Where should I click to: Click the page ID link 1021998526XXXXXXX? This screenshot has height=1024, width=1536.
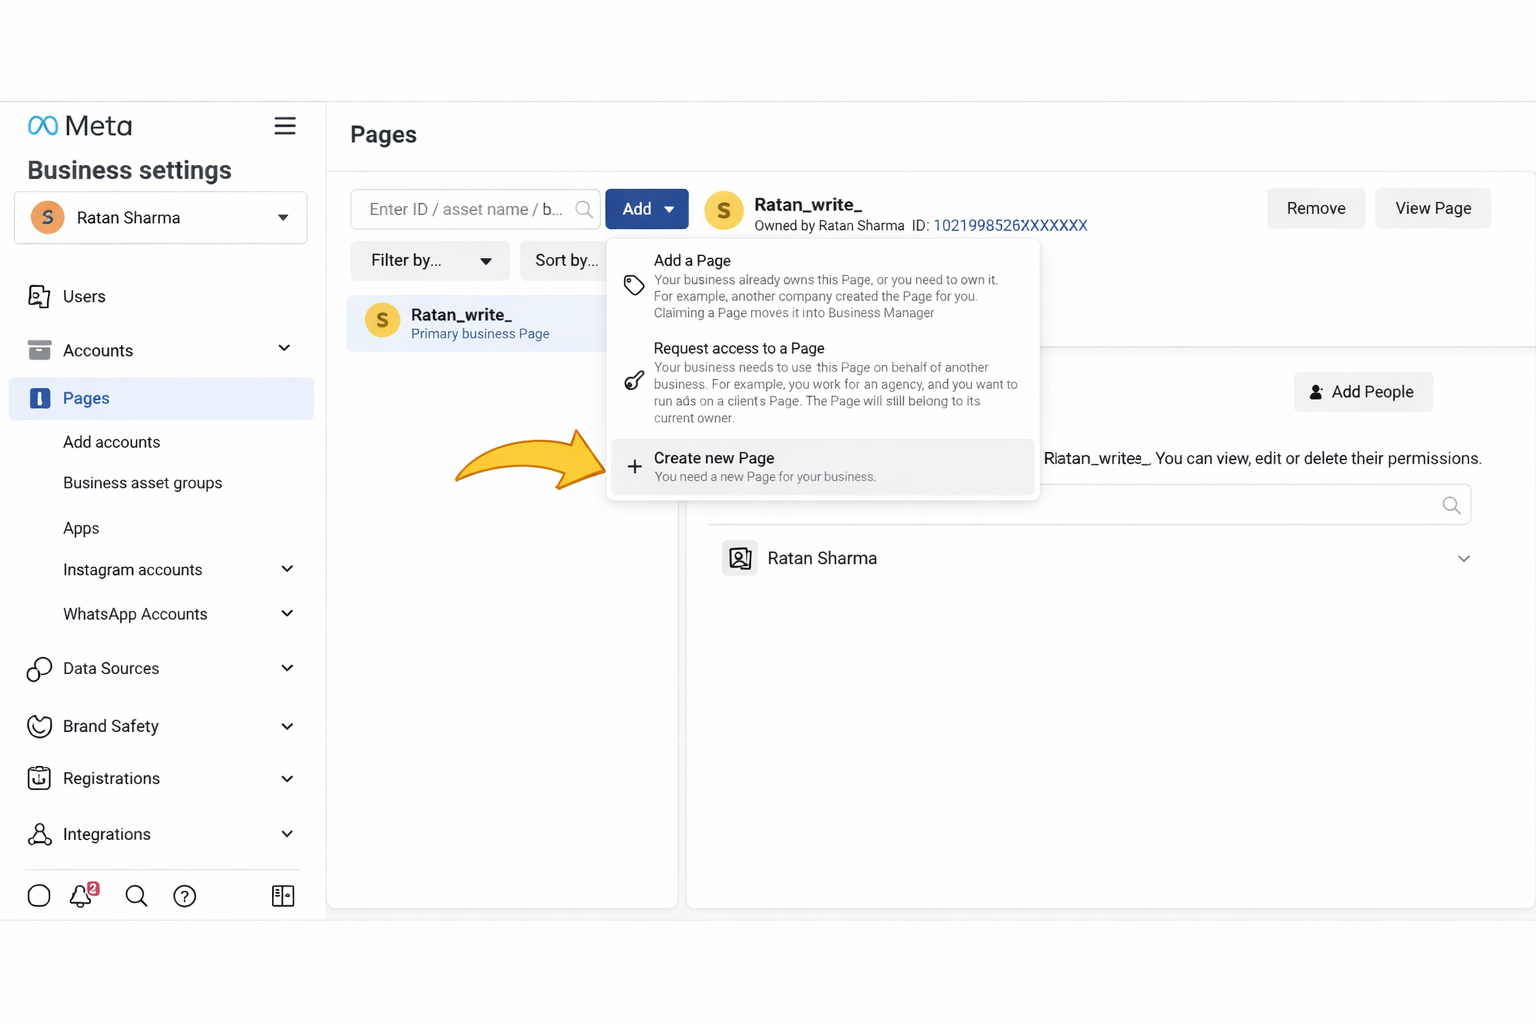[1010, 226]
